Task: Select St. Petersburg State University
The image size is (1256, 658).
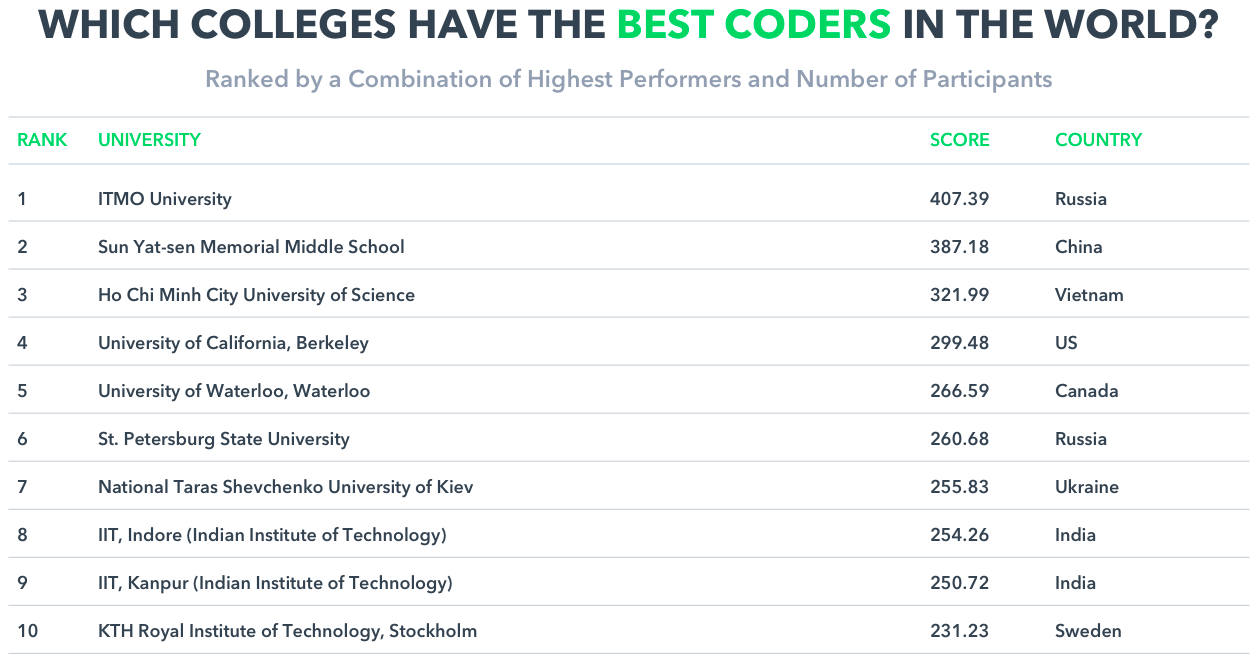Action: pos(224,439)
